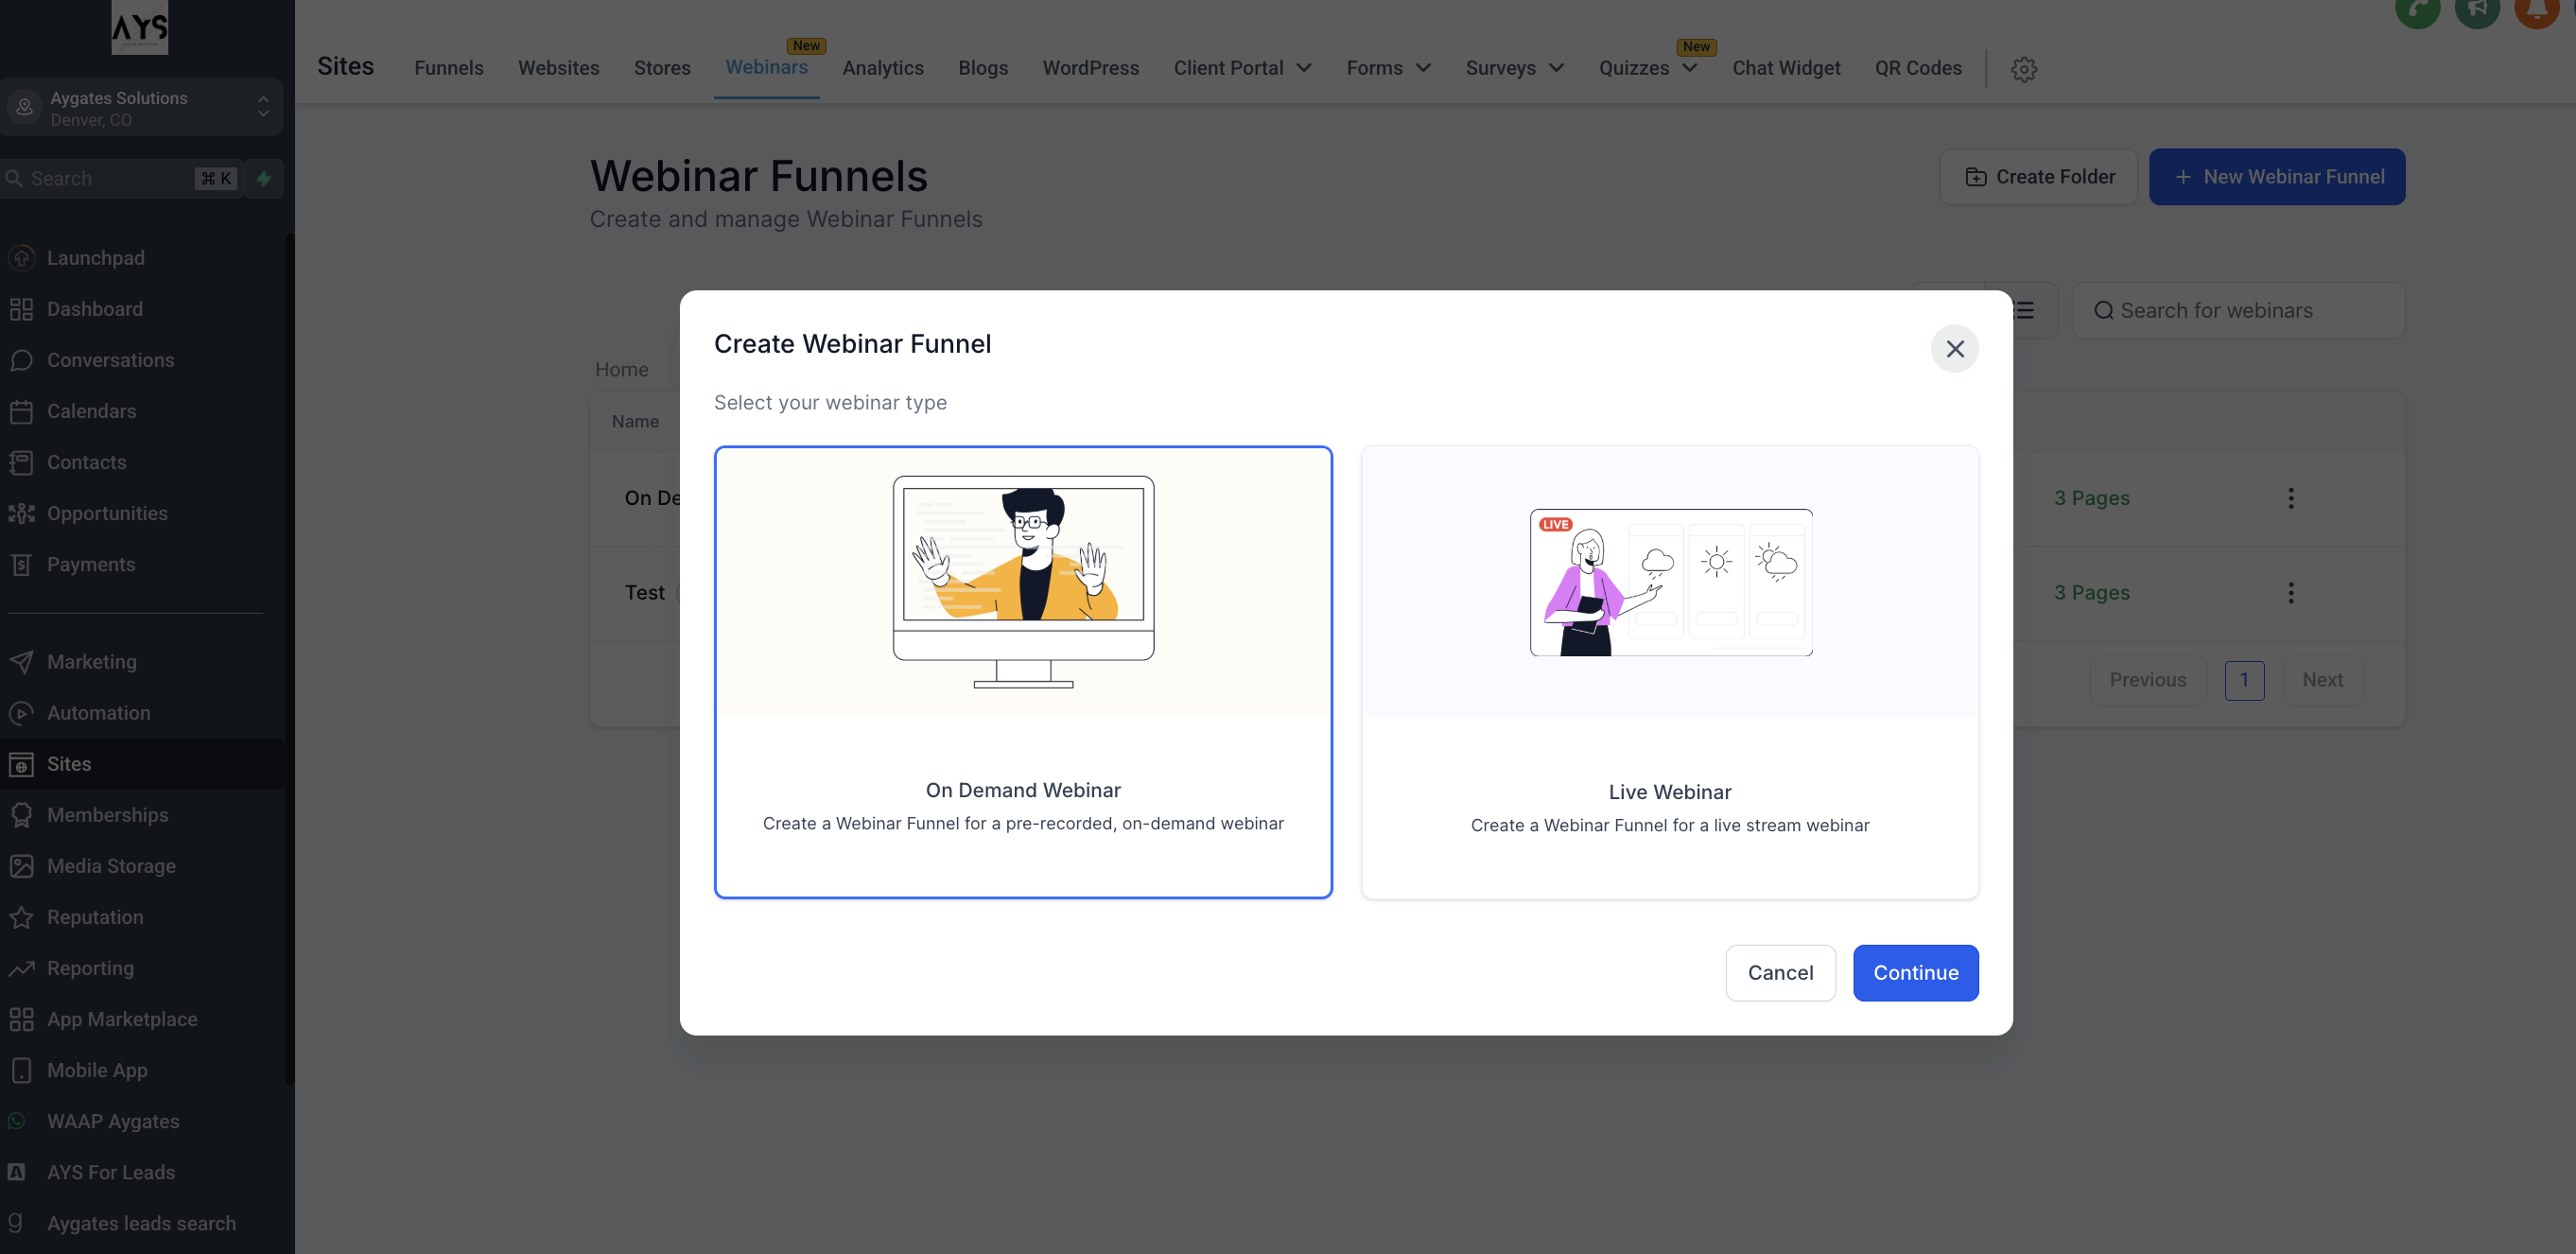The height and width of the screenshot is (1254, 2576).
Task: Expand the Client Portal dropdown
Action: 1243,68
